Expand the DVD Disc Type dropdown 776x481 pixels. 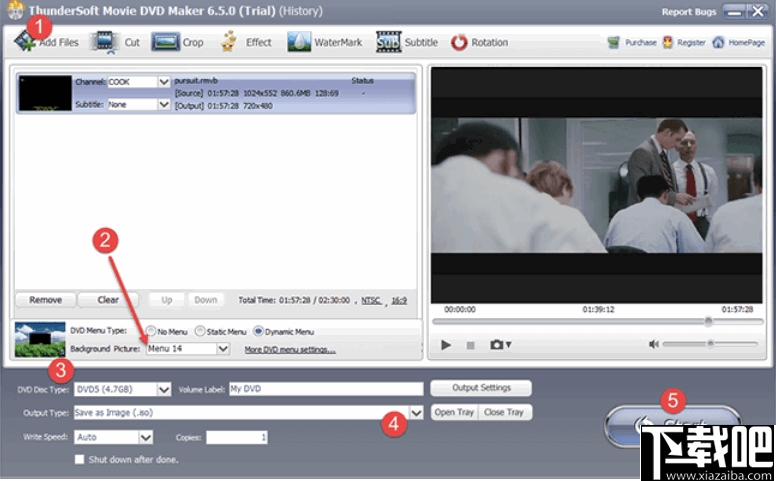coord(164,389)
